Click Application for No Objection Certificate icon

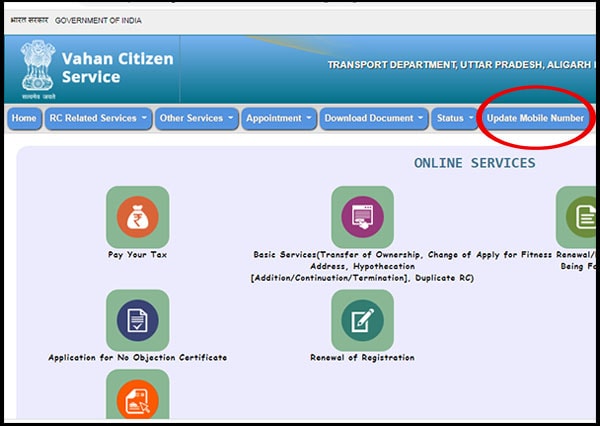tap(138, 320)
